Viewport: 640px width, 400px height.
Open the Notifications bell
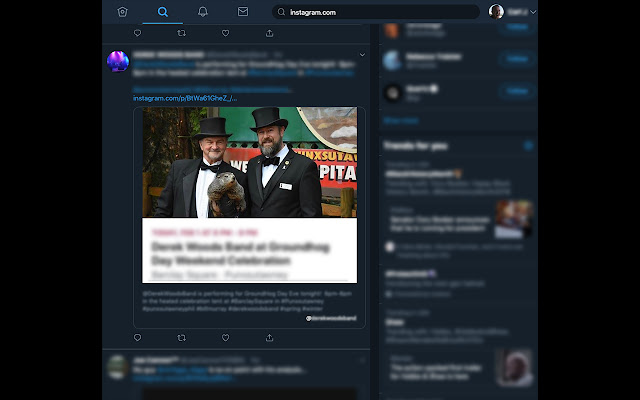click(202, 12)
